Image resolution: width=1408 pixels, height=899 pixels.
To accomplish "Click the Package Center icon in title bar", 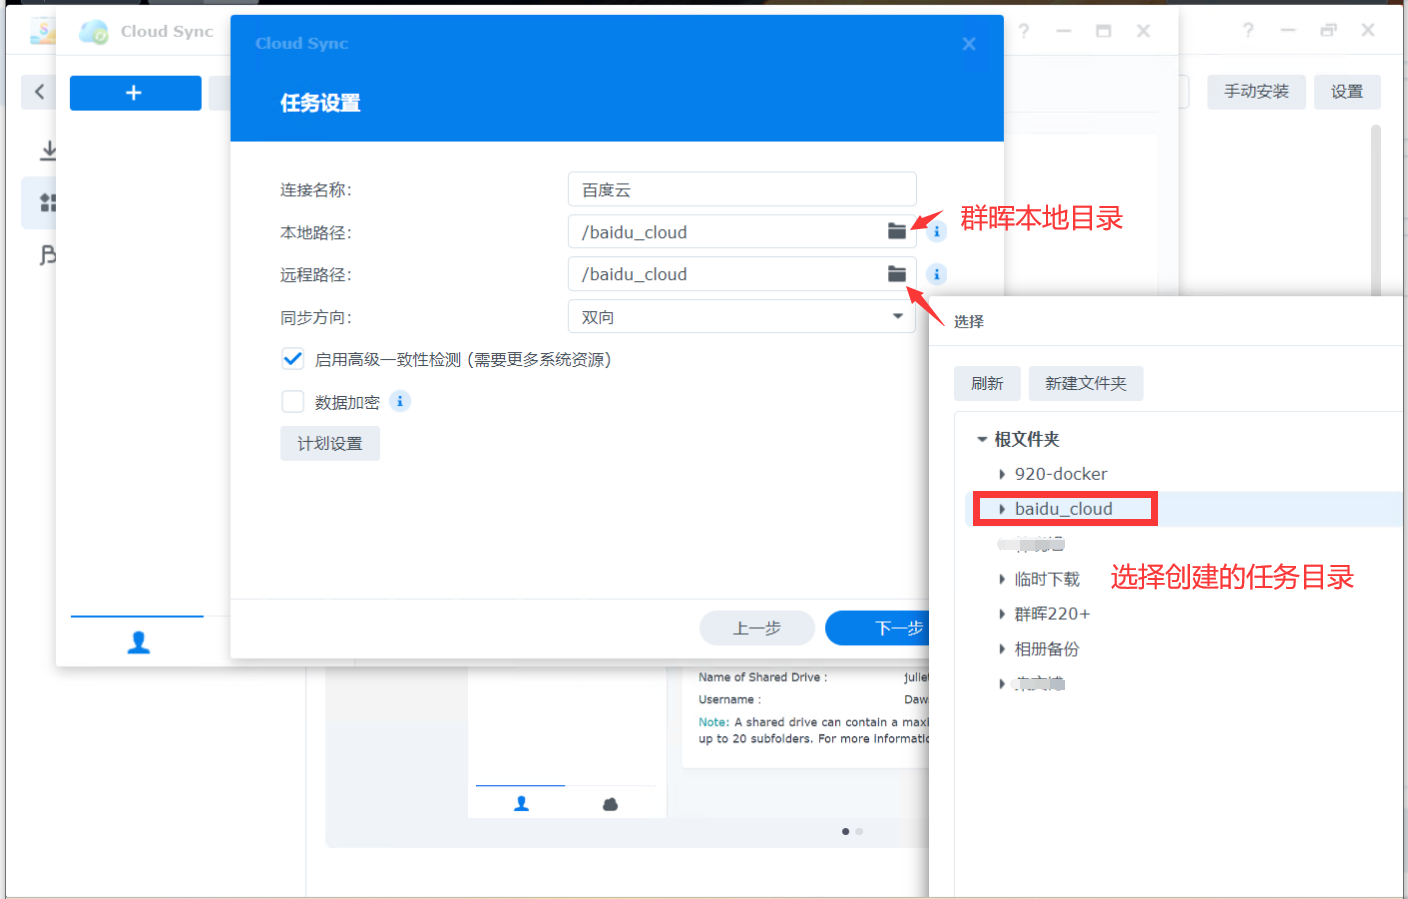I will click(43, 31).
